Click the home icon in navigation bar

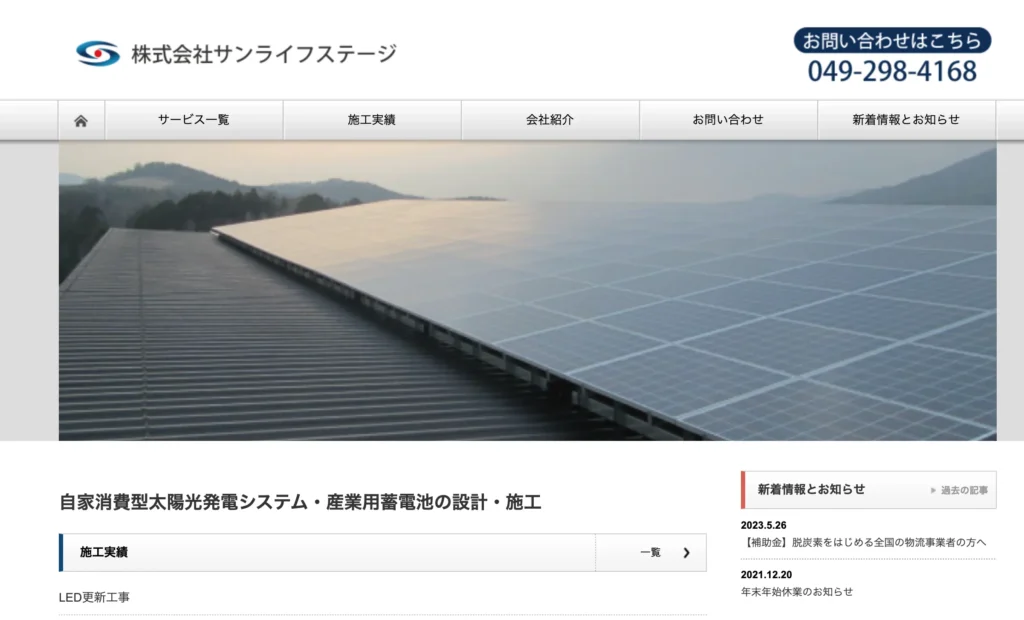(81, 120)
